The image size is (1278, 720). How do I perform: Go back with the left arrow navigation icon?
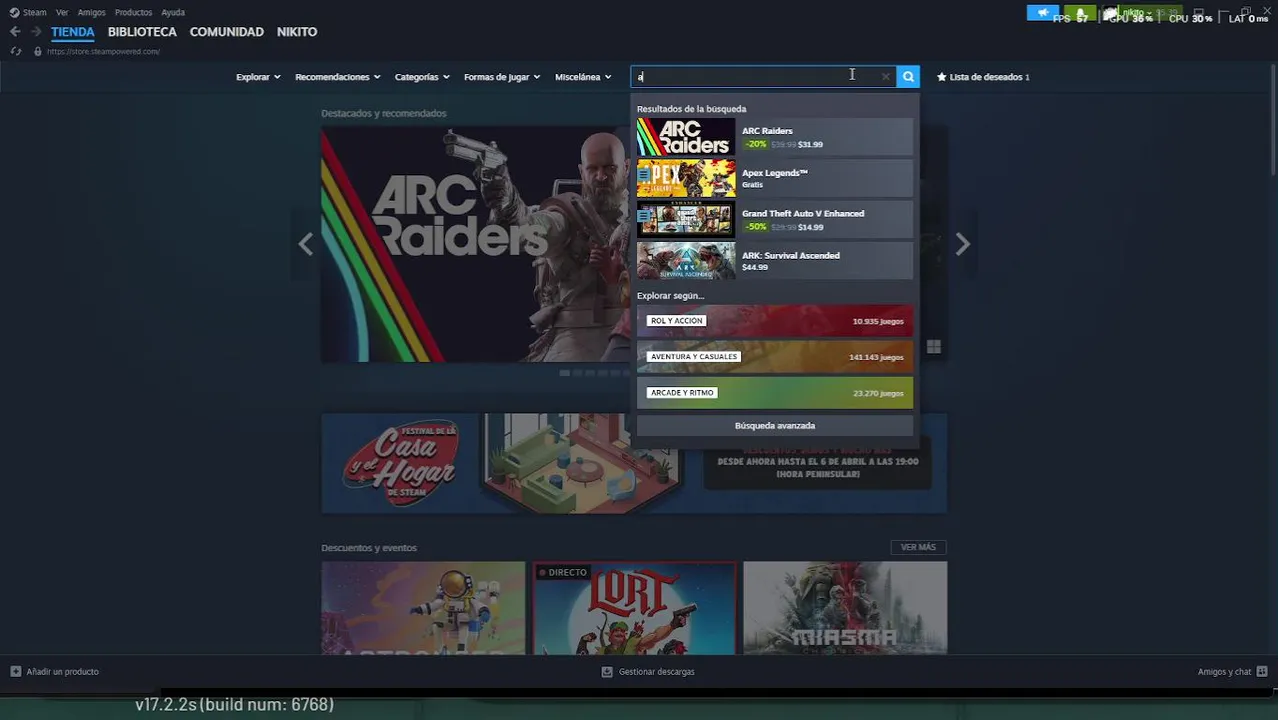[15, 32]
